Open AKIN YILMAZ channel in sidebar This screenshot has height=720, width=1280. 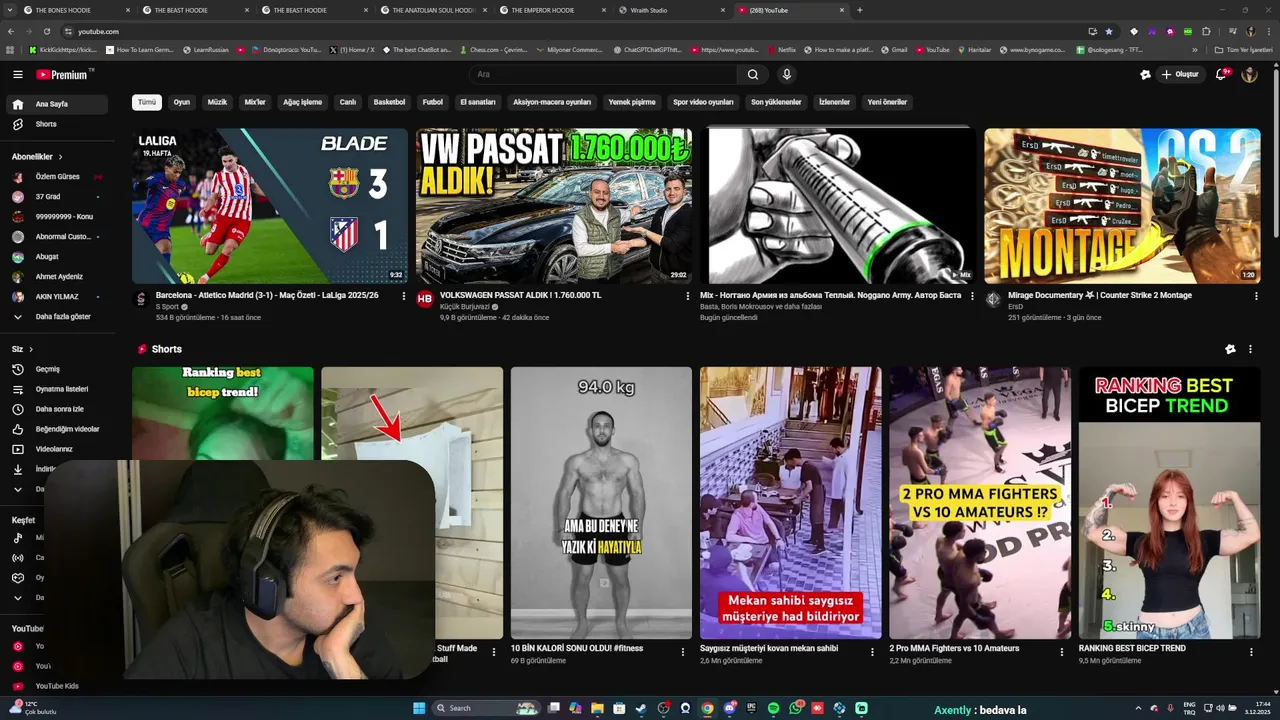point(57,296)
